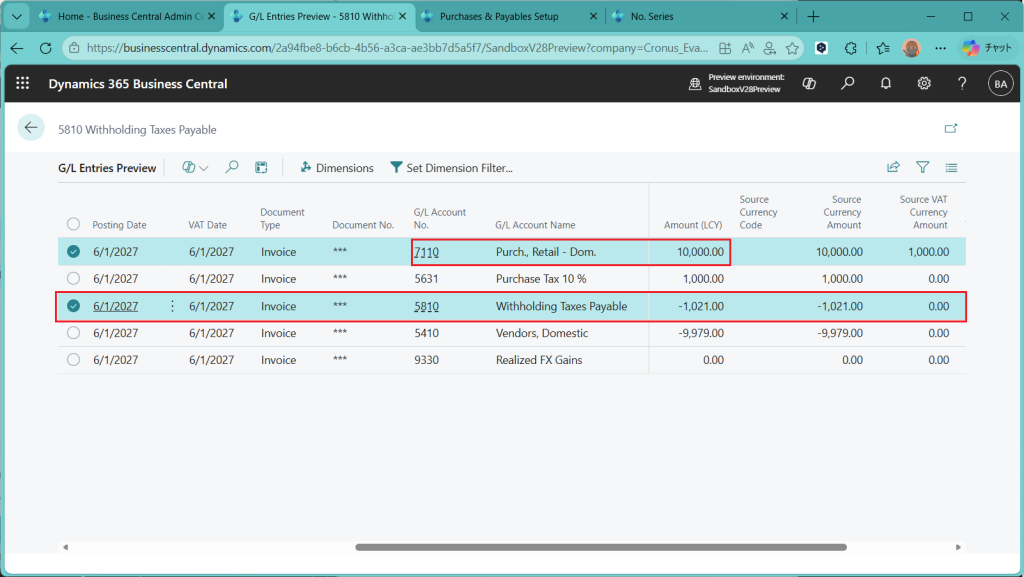This screenshot has width=1024, height=577.
Task: Open the notifications bell
Action: tap(886, 84)
